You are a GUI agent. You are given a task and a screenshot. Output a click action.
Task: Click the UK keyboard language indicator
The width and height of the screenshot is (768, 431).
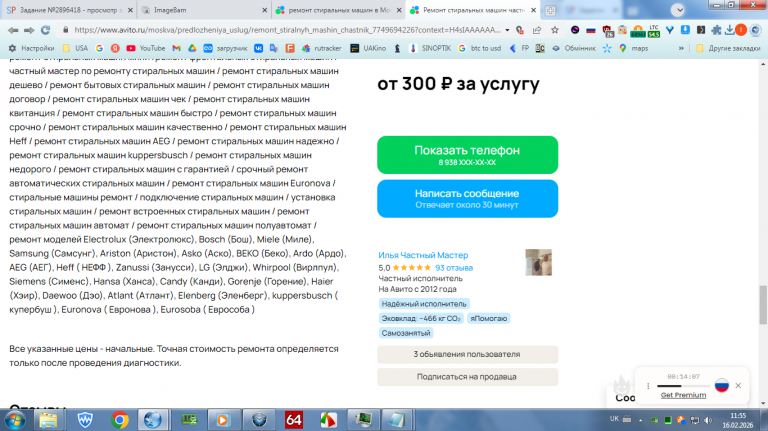(614, 419)
